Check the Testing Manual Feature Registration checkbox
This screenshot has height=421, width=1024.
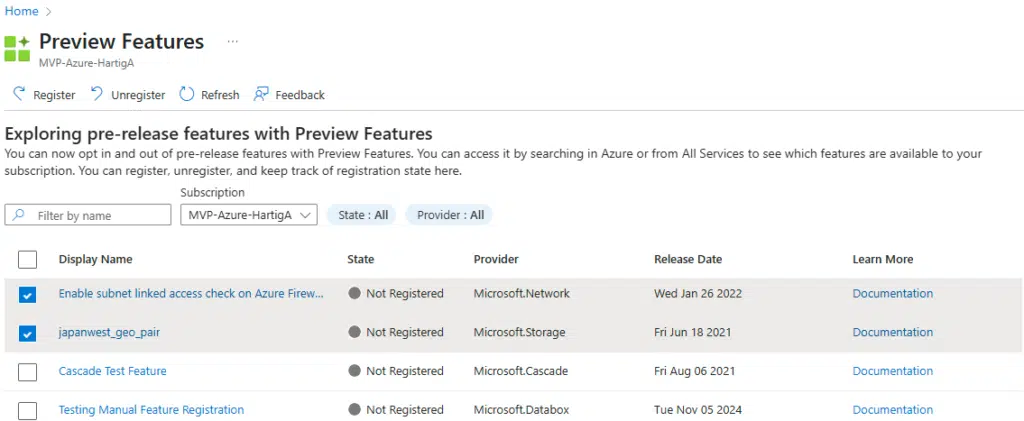pos(27,411)
